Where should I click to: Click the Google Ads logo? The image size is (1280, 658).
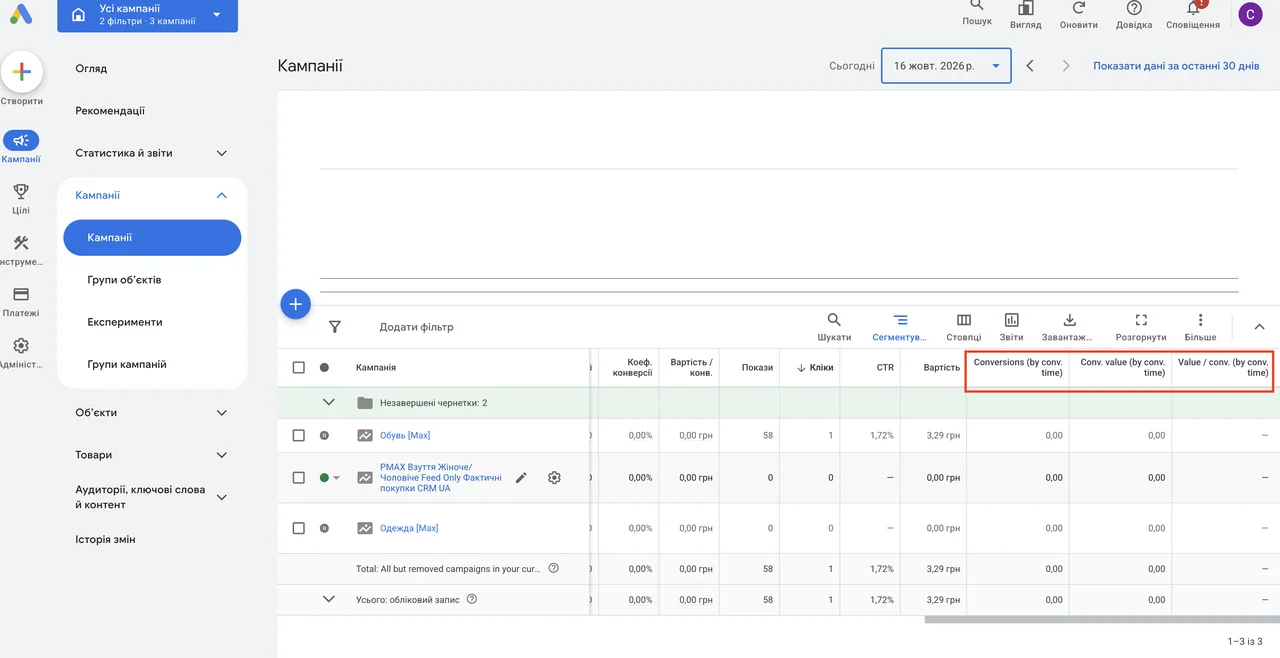(21, 14)
